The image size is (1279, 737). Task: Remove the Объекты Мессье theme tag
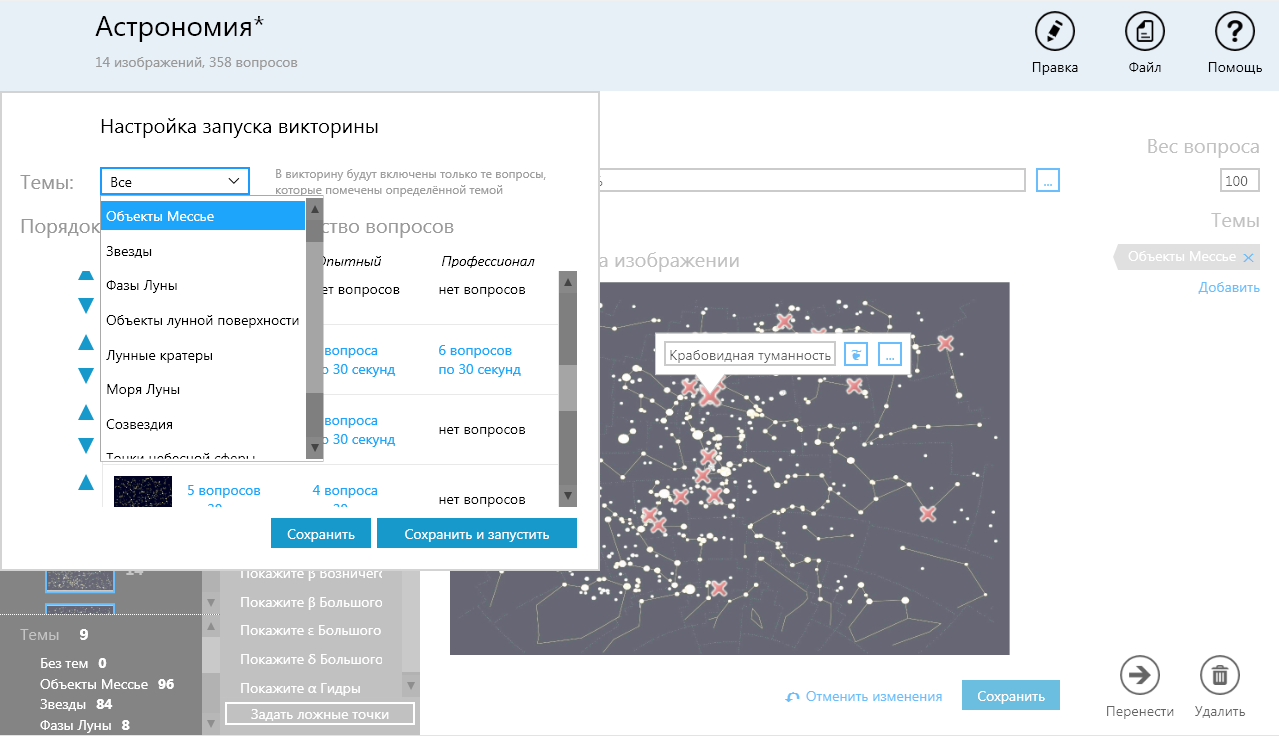coord(1247,258)
